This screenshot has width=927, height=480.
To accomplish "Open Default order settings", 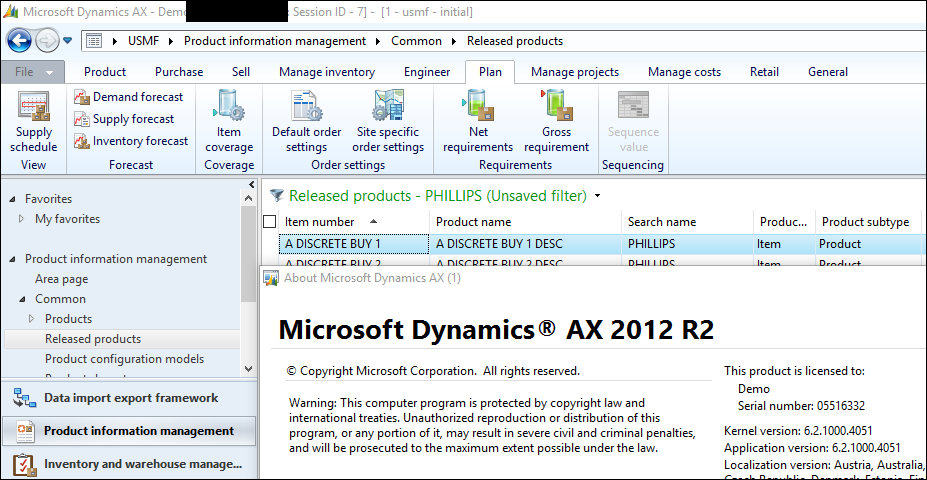I will 306,123.
